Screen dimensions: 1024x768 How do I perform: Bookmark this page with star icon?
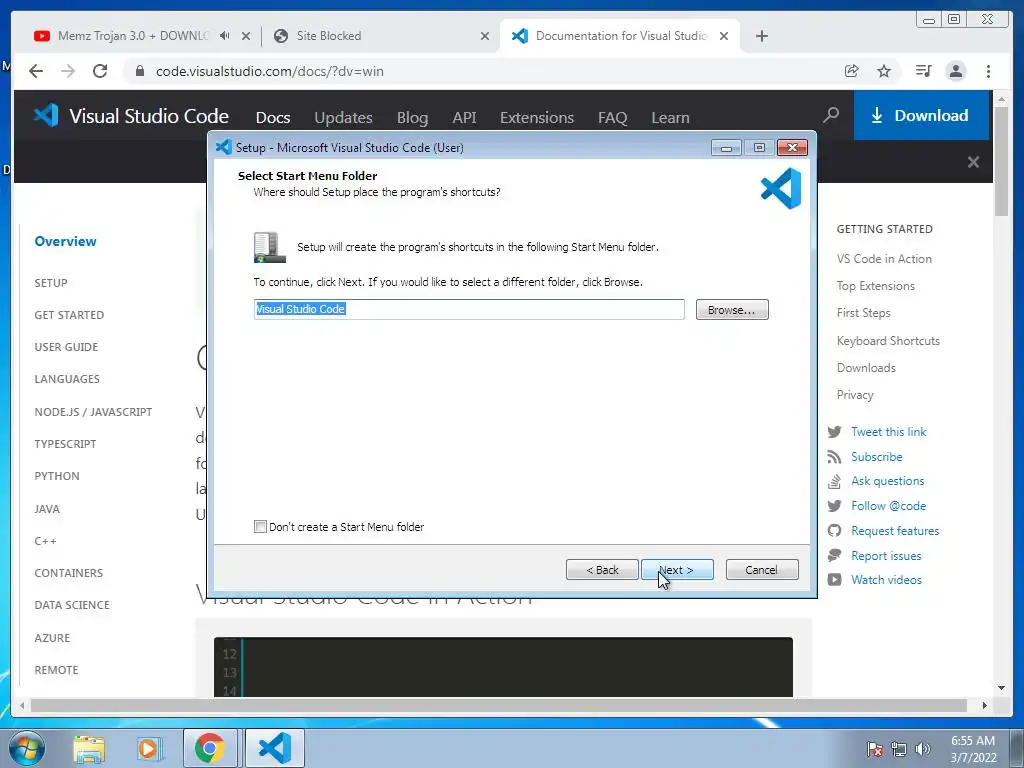coord(884,71)
